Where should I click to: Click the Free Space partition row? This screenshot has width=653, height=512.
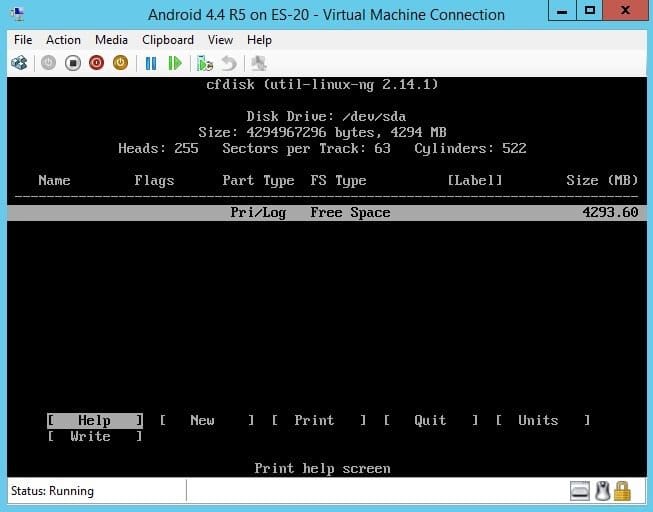[x=327, y=212]
